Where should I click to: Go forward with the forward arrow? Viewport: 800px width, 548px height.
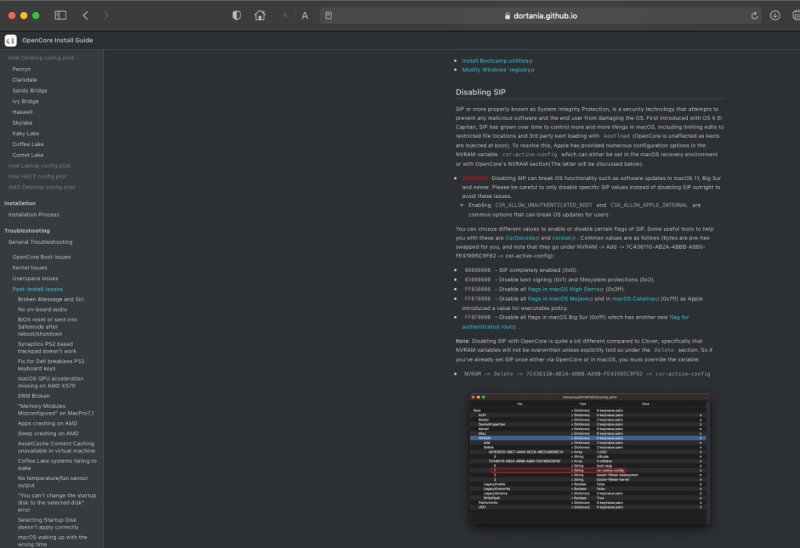[x=106, y=15]
